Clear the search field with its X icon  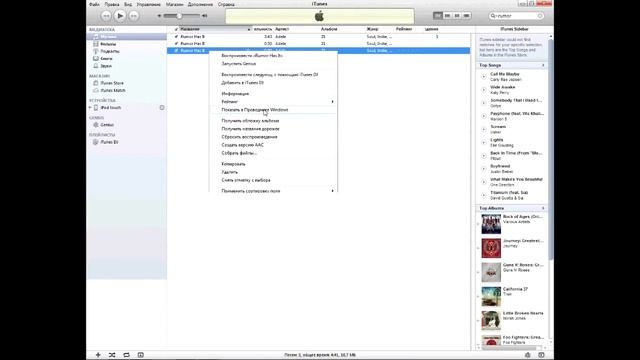pos(540,16)
